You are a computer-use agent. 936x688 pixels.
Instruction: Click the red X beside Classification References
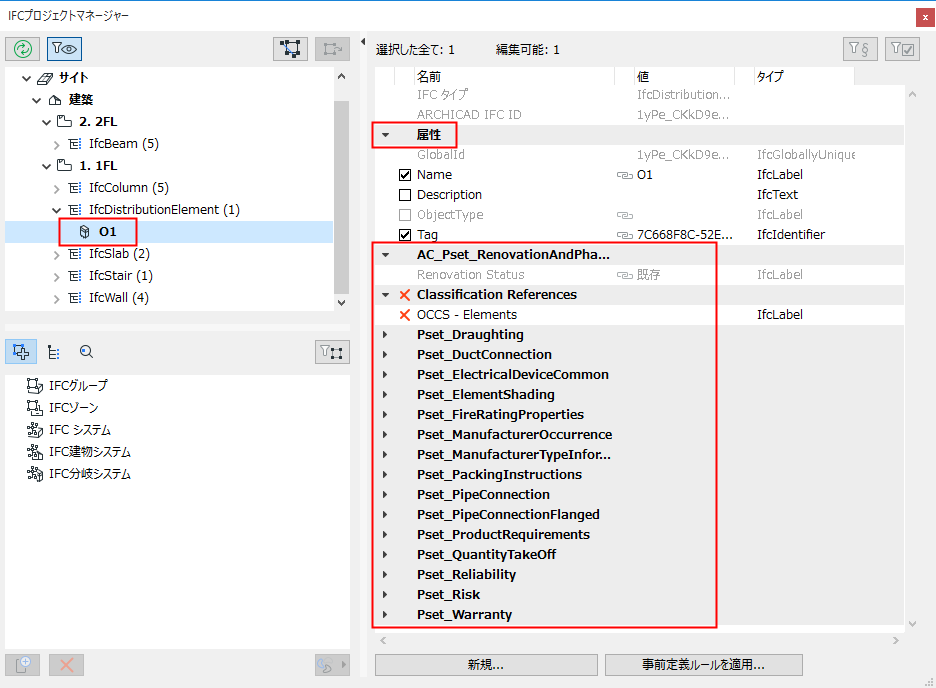tap(405, 295)
